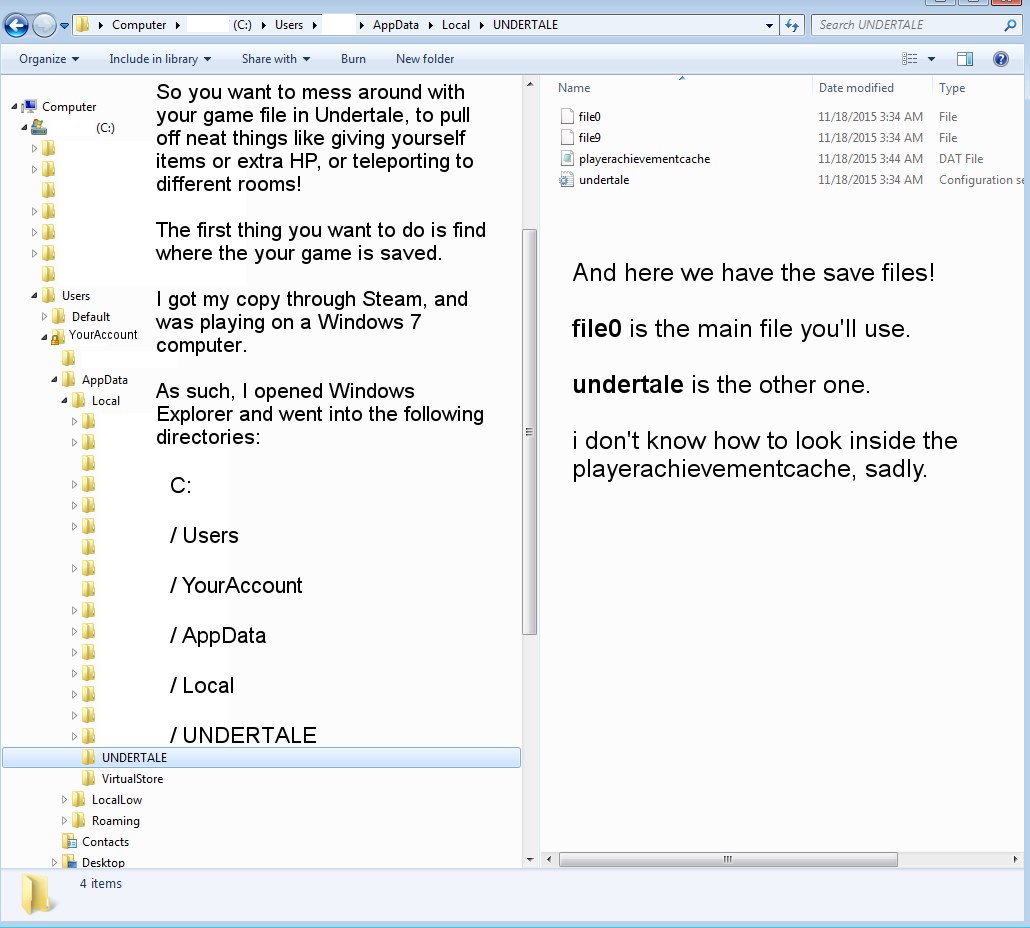Viewport: 1030px width, 928px height.
Task: Open the Share with dropdown
Action: point(275,59)
